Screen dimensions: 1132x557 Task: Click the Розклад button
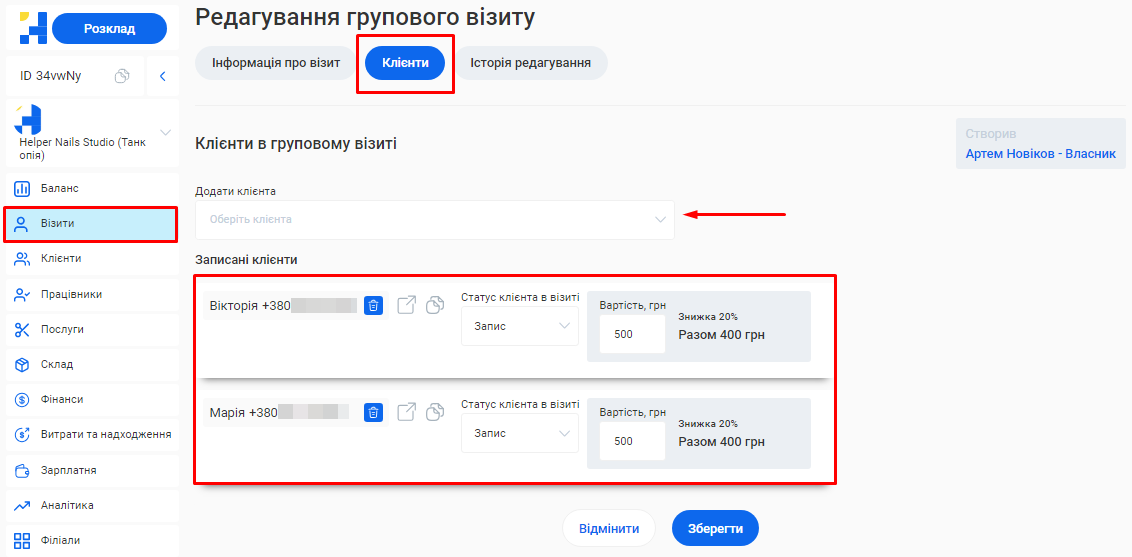[109, 29]
